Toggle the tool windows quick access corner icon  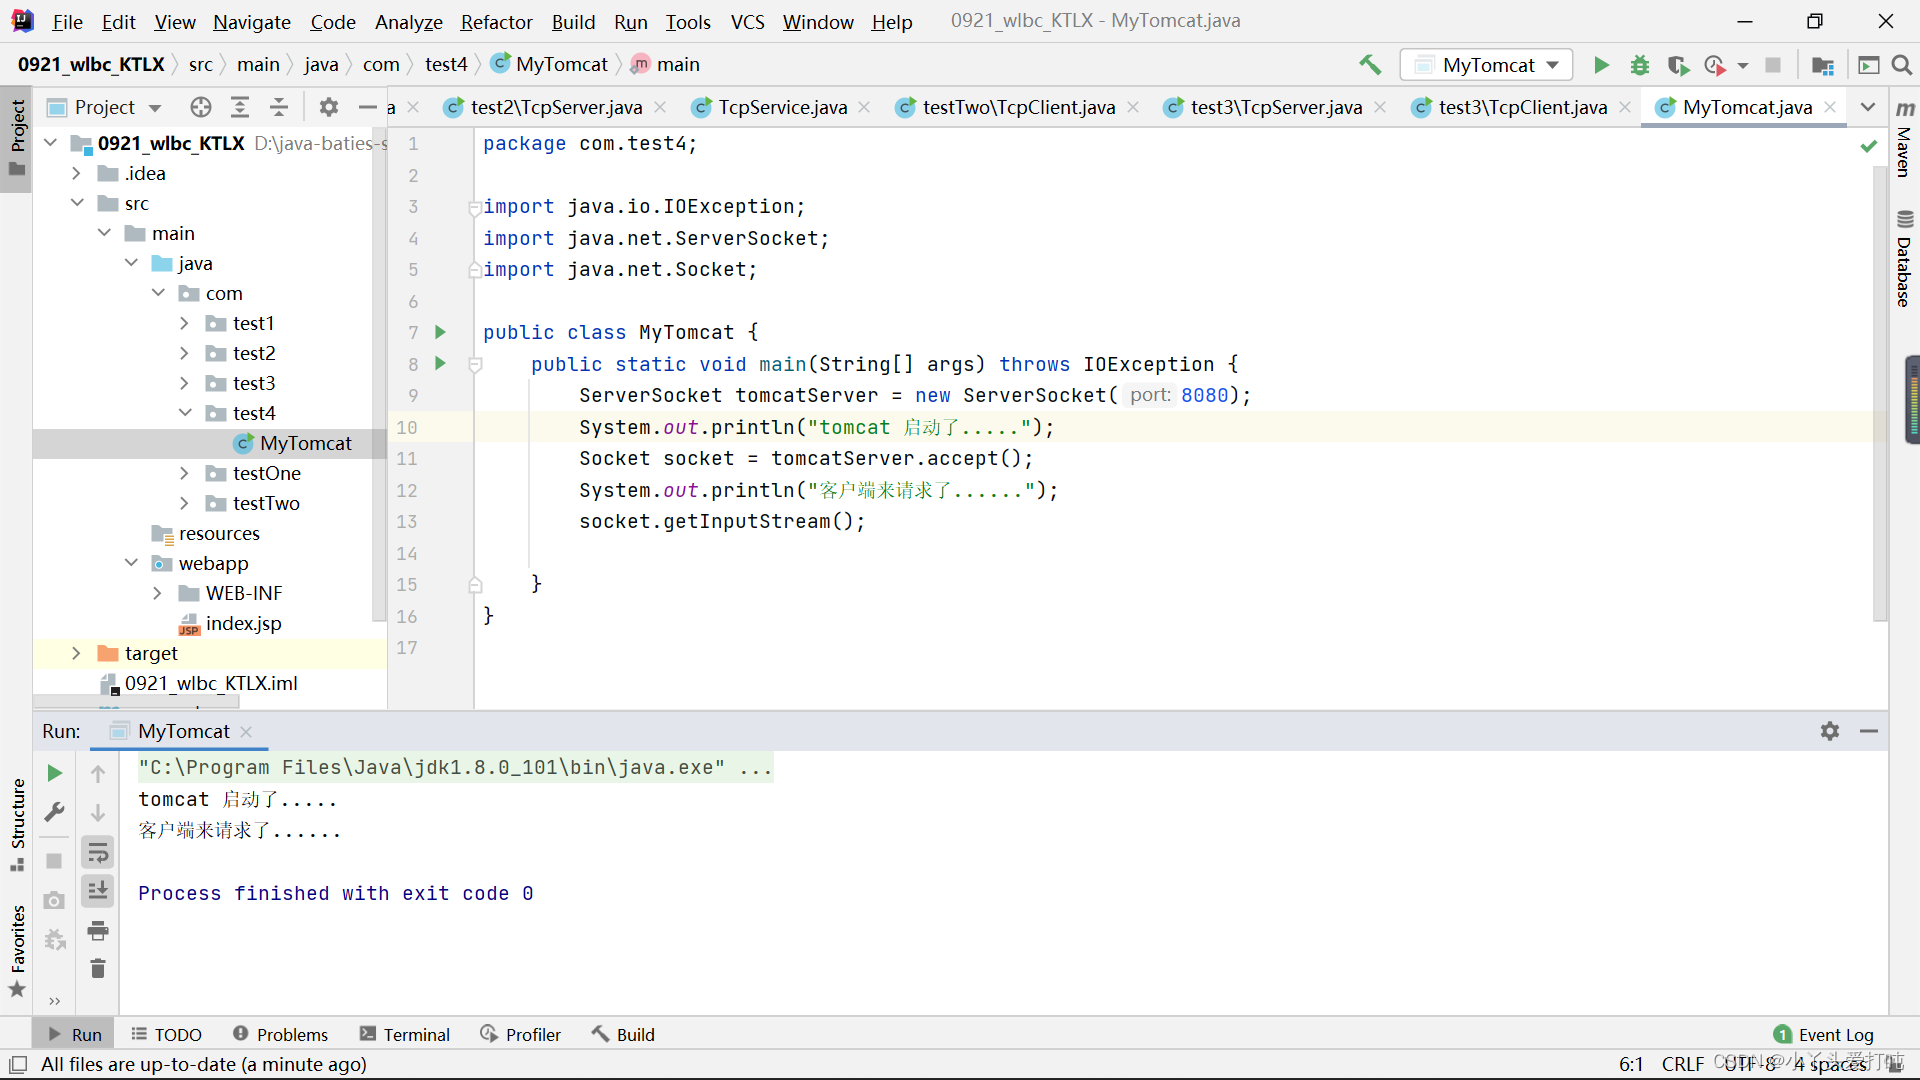coord(18,1065)
